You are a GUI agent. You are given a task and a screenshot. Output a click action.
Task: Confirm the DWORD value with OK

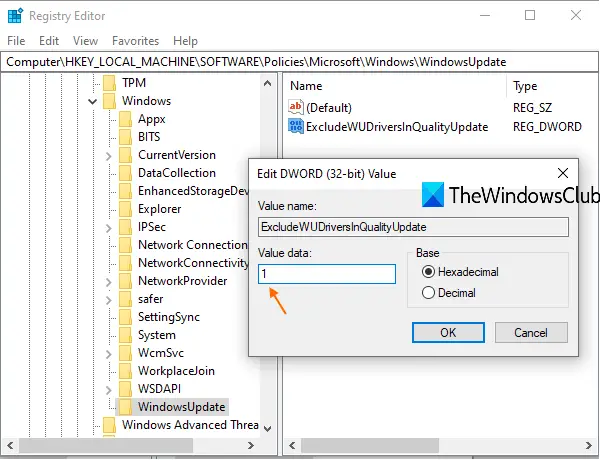tap(448, 333)
